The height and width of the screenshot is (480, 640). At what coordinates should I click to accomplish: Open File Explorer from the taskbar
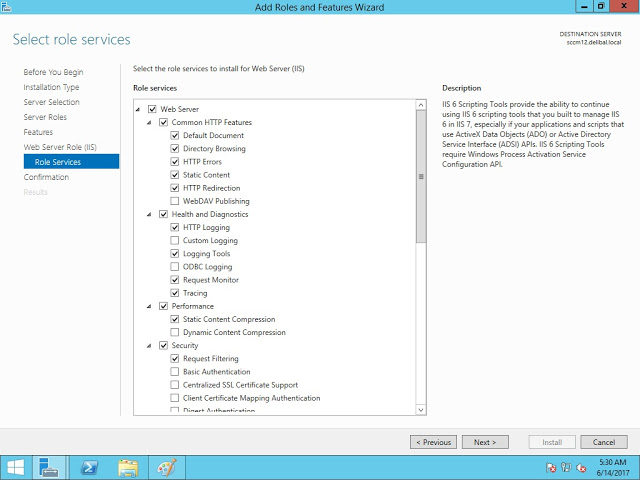click(128, 467)
